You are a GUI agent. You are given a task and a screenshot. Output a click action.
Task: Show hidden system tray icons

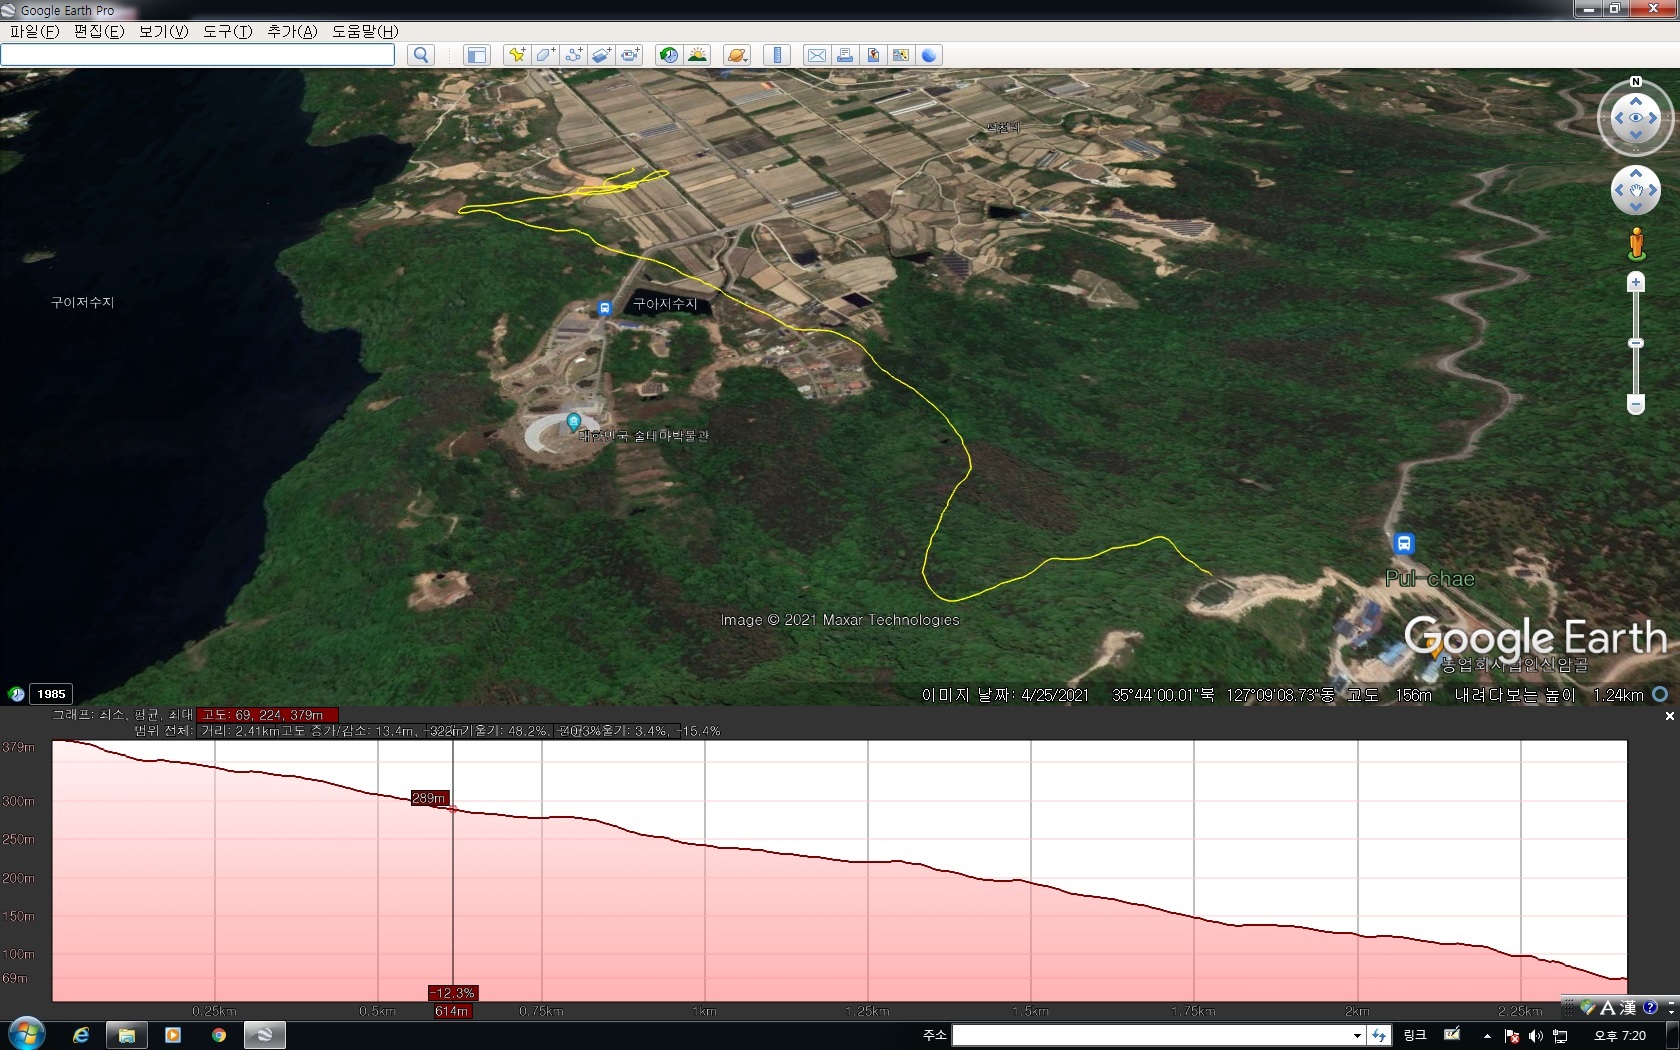point(1487,1036)
